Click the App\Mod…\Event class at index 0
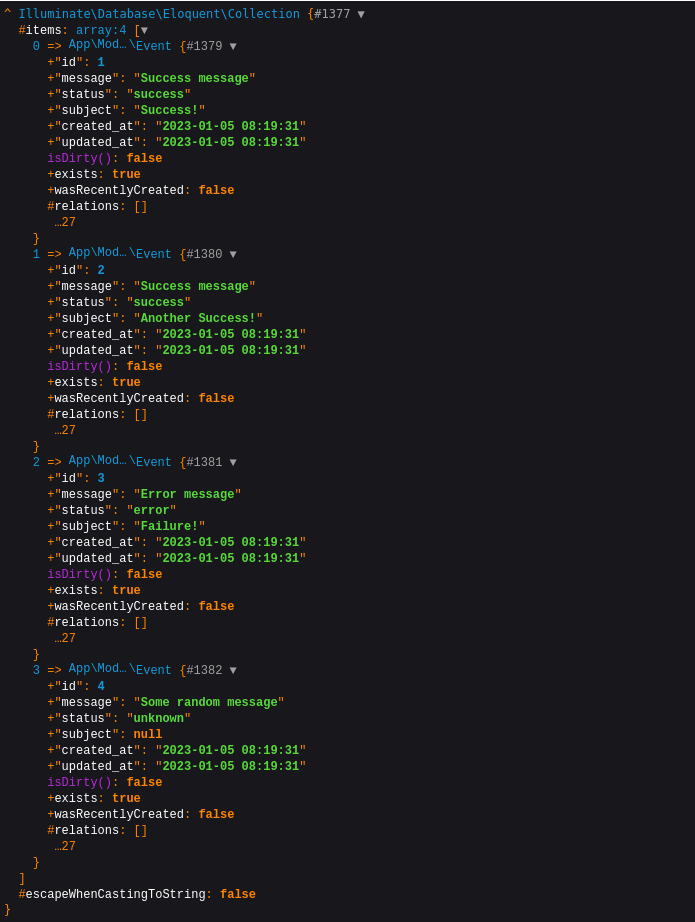This screenshot has height=922, width=695. (x=120, y=46)
